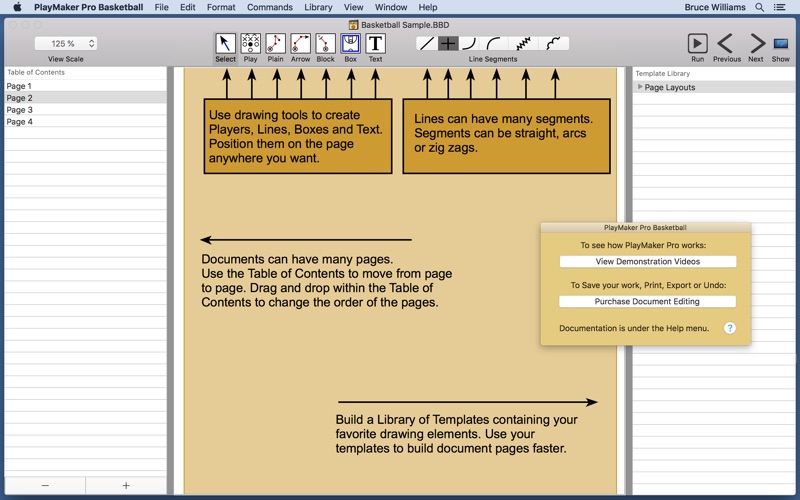The width and height of the screenshot is (800, 500).
Task: Pick the Plain line tool
Action: coord(276,44)
